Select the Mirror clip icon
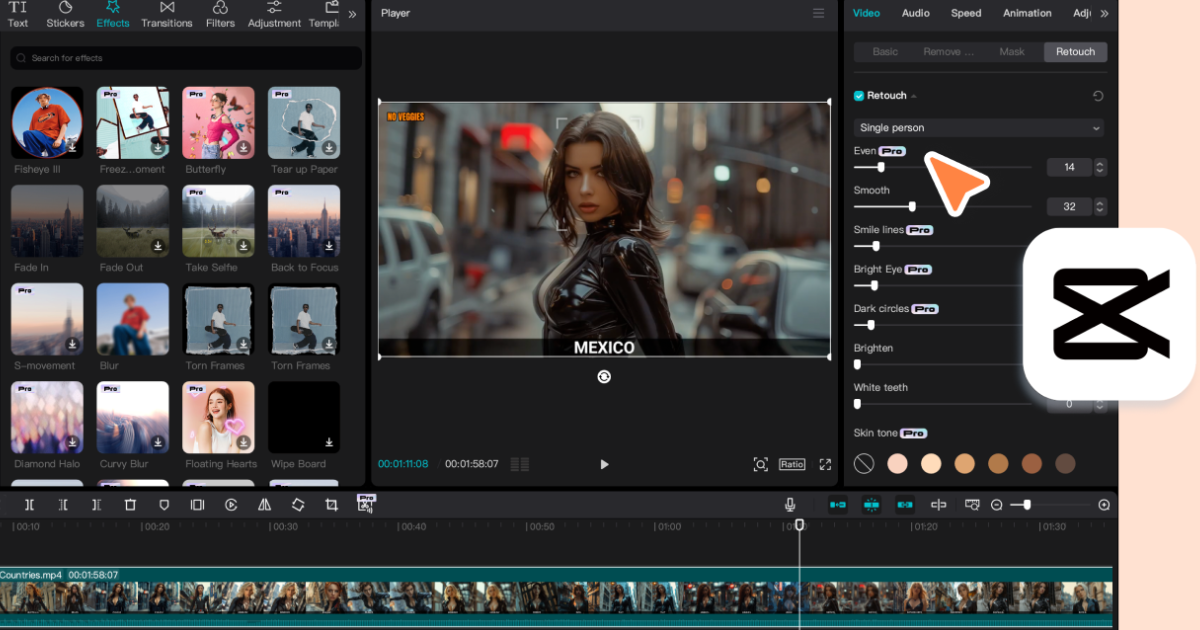Image resolution: width=1200 pixels, height=630 pixels. (x=264, y=505)
